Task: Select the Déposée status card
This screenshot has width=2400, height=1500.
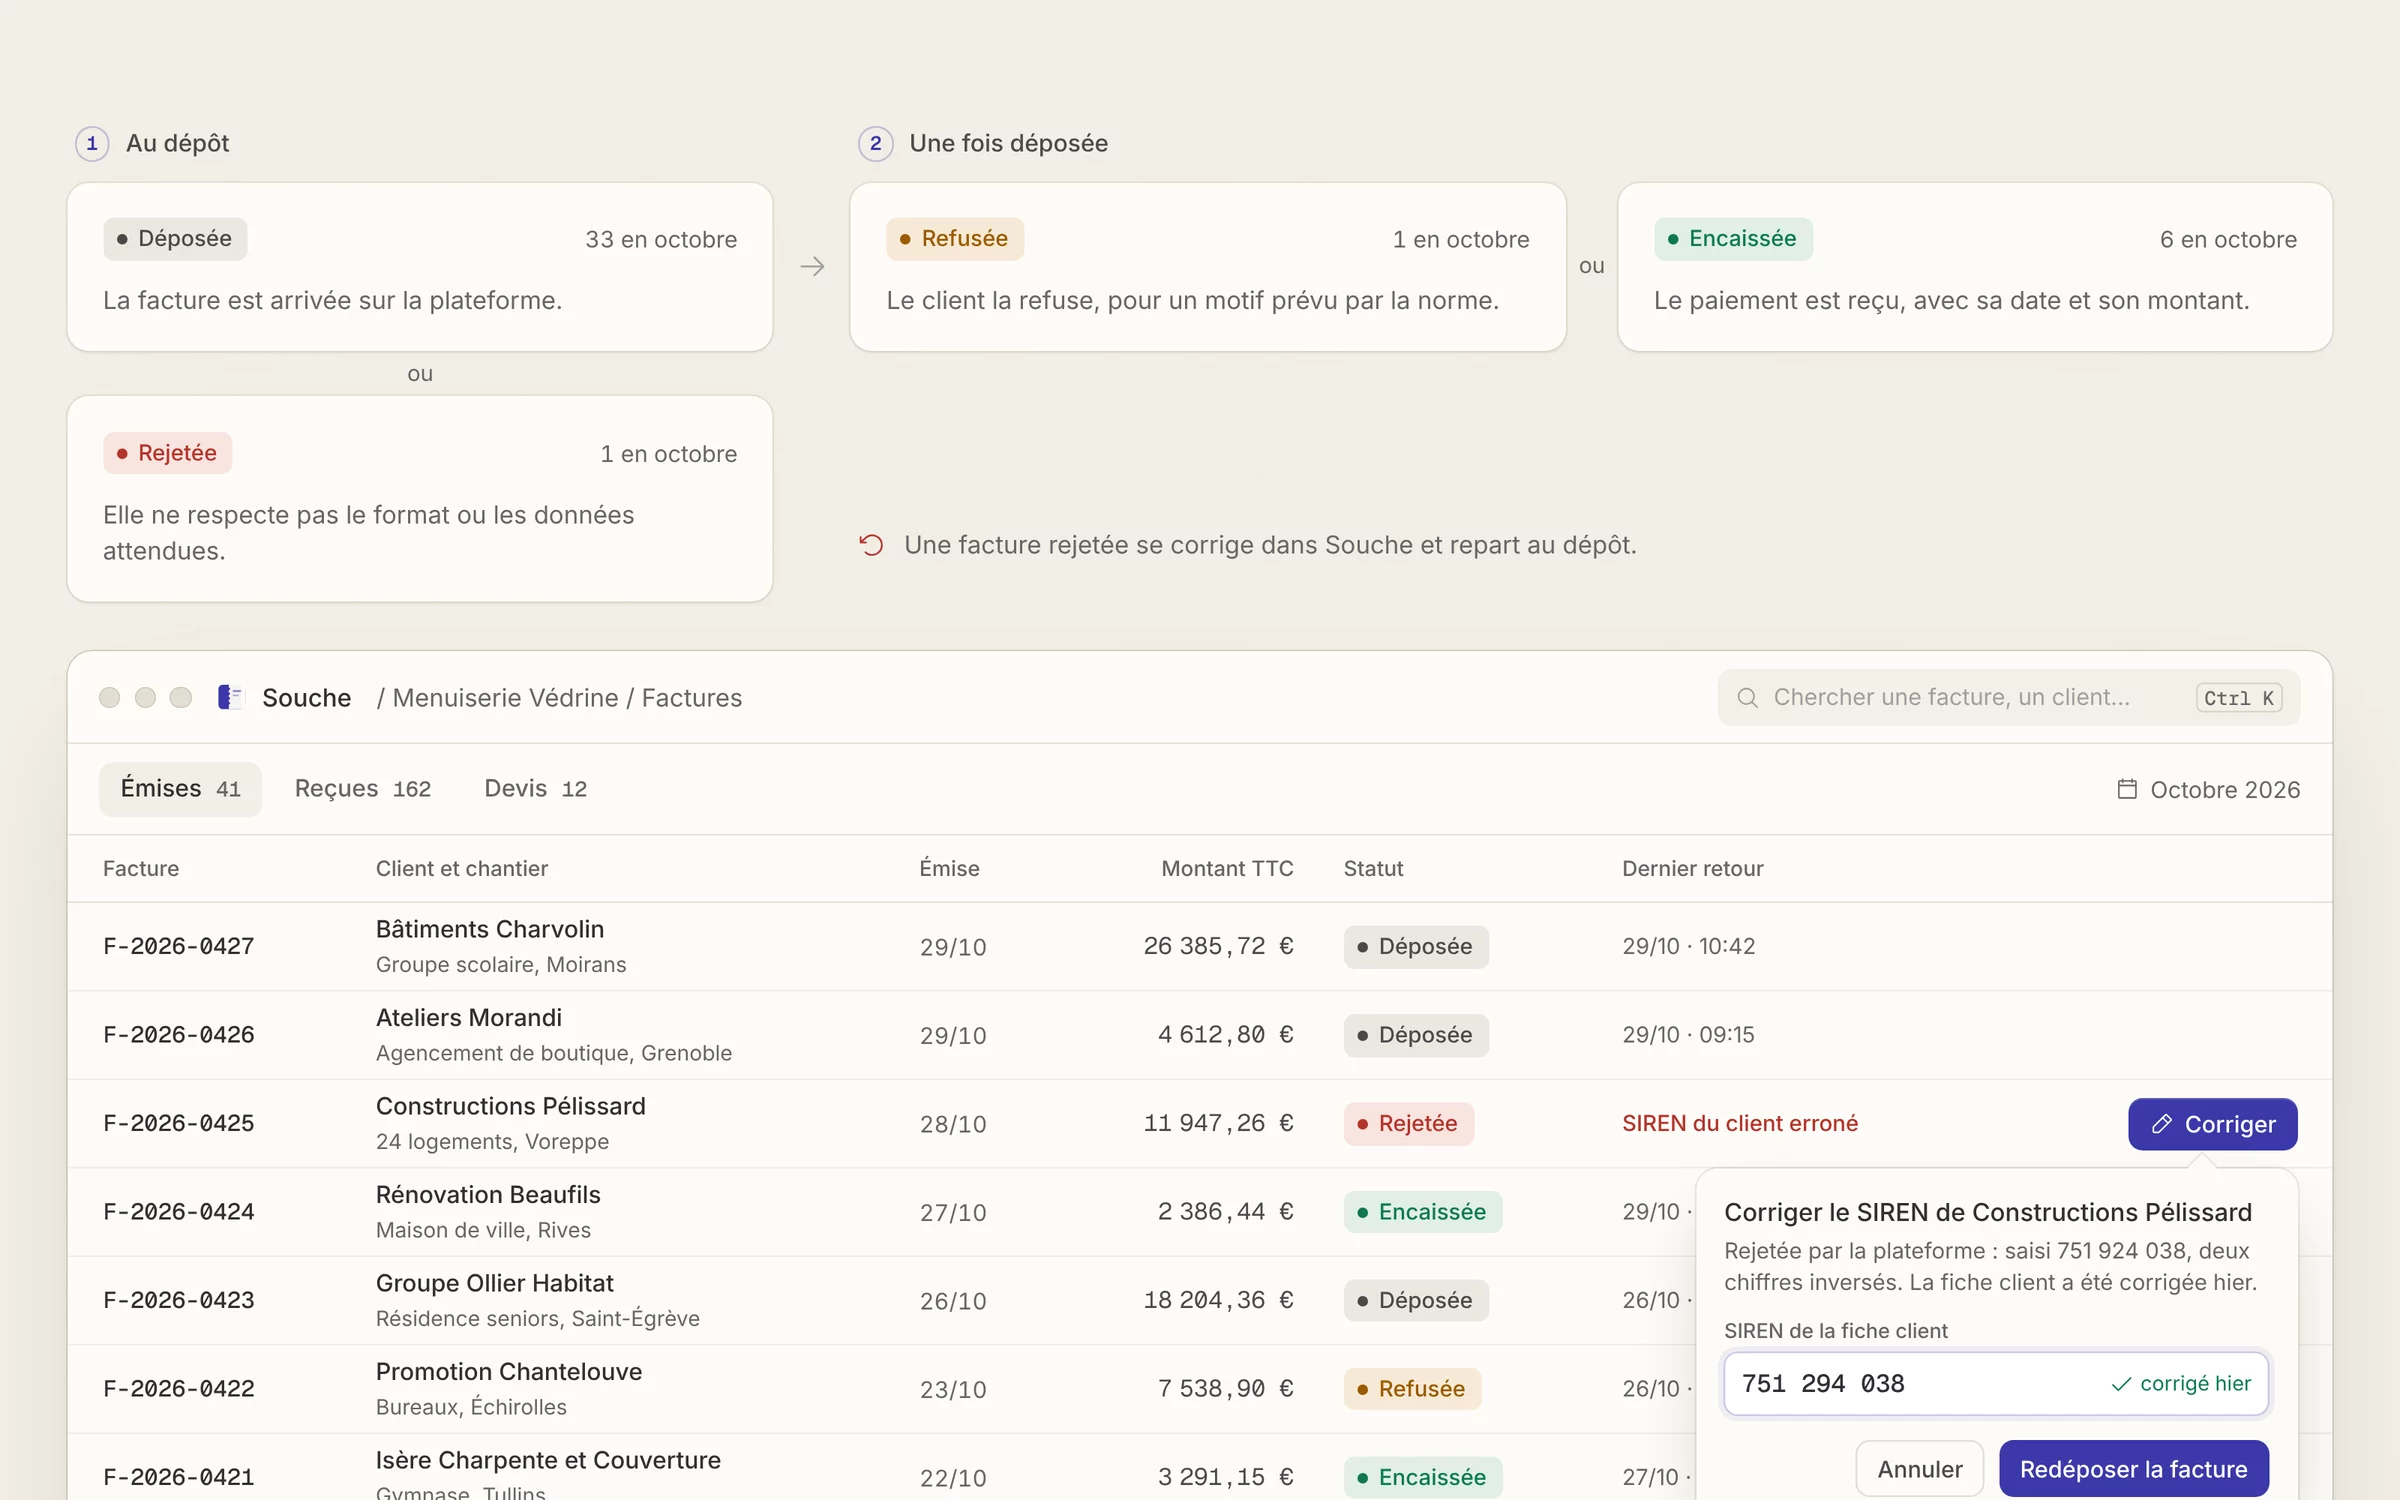Action: pos(419,267)
